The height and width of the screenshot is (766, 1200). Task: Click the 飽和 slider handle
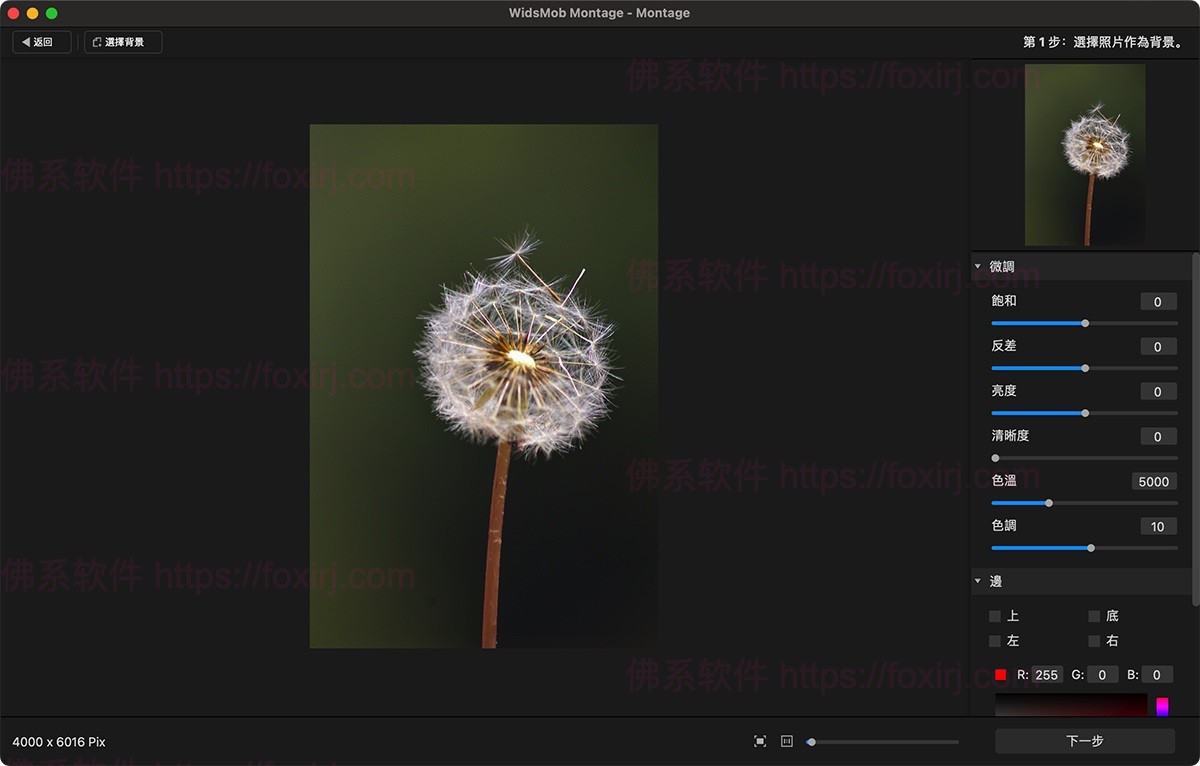(1085, 323)
